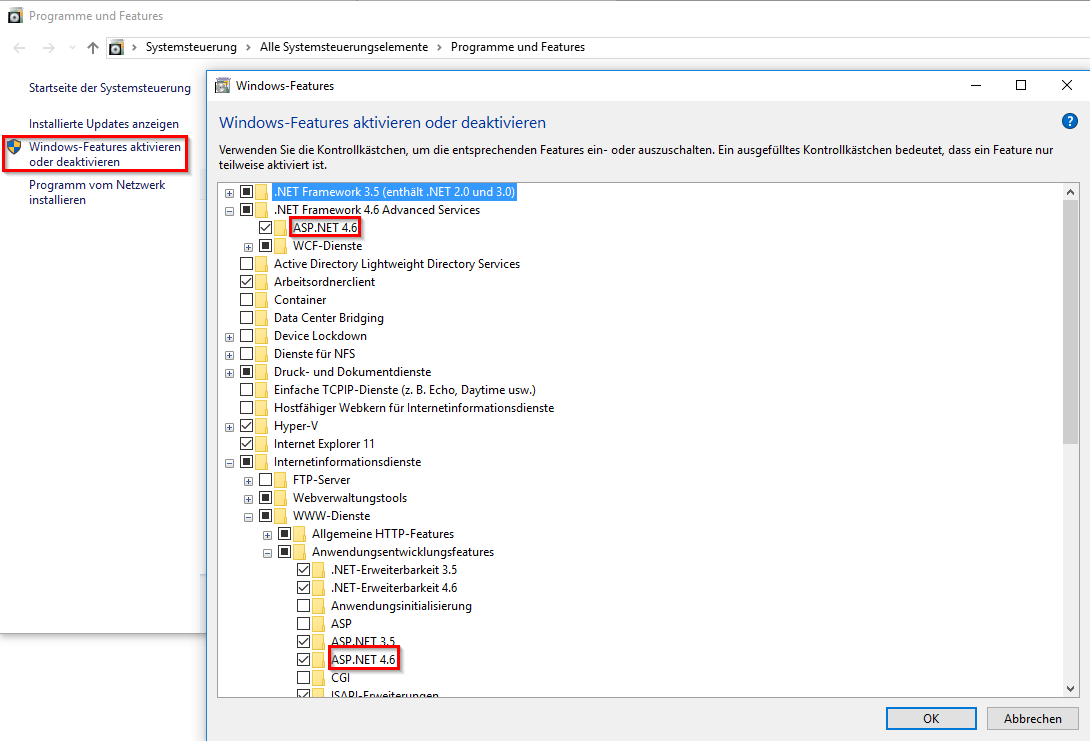The height and width of the screenshot is (741, 1090).
Task: Expand the Druck- und Dokumentdienste node
Action: click(x=229, y=371)
